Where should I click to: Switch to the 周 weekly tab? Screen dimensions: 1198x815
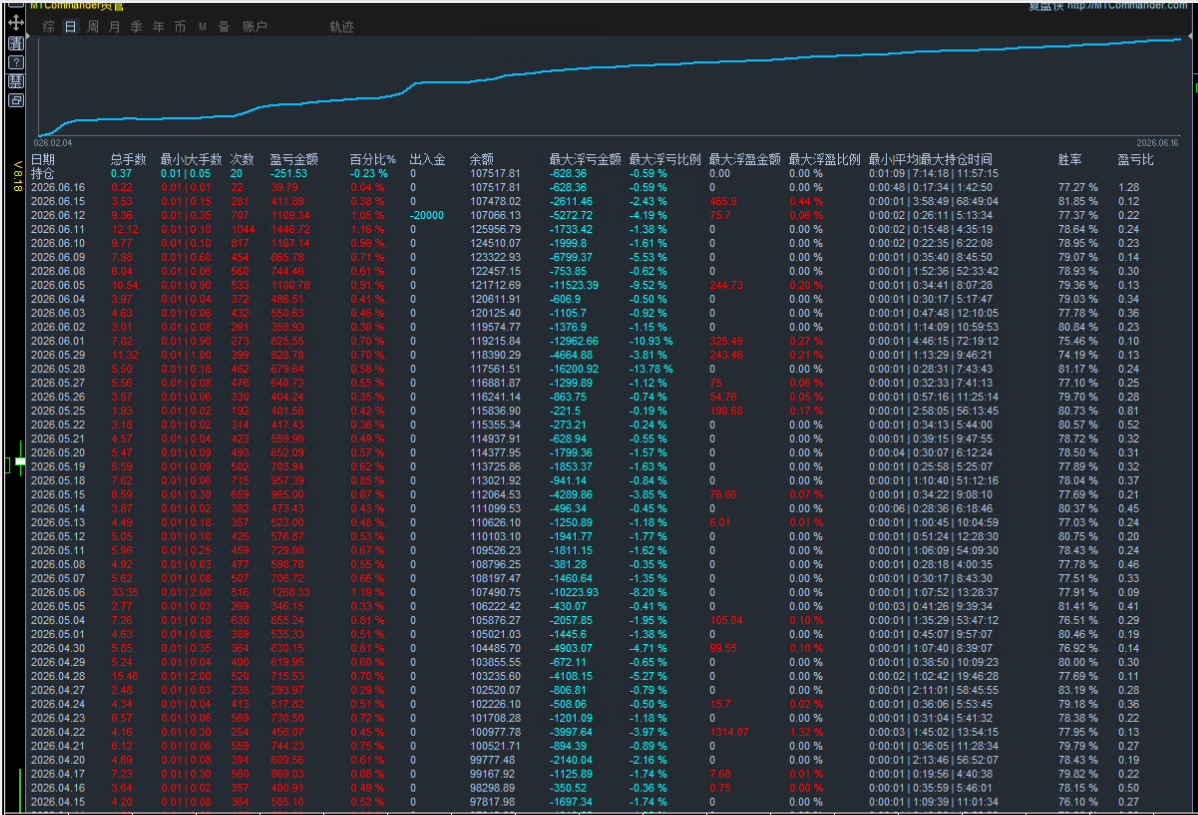point(92,27)
